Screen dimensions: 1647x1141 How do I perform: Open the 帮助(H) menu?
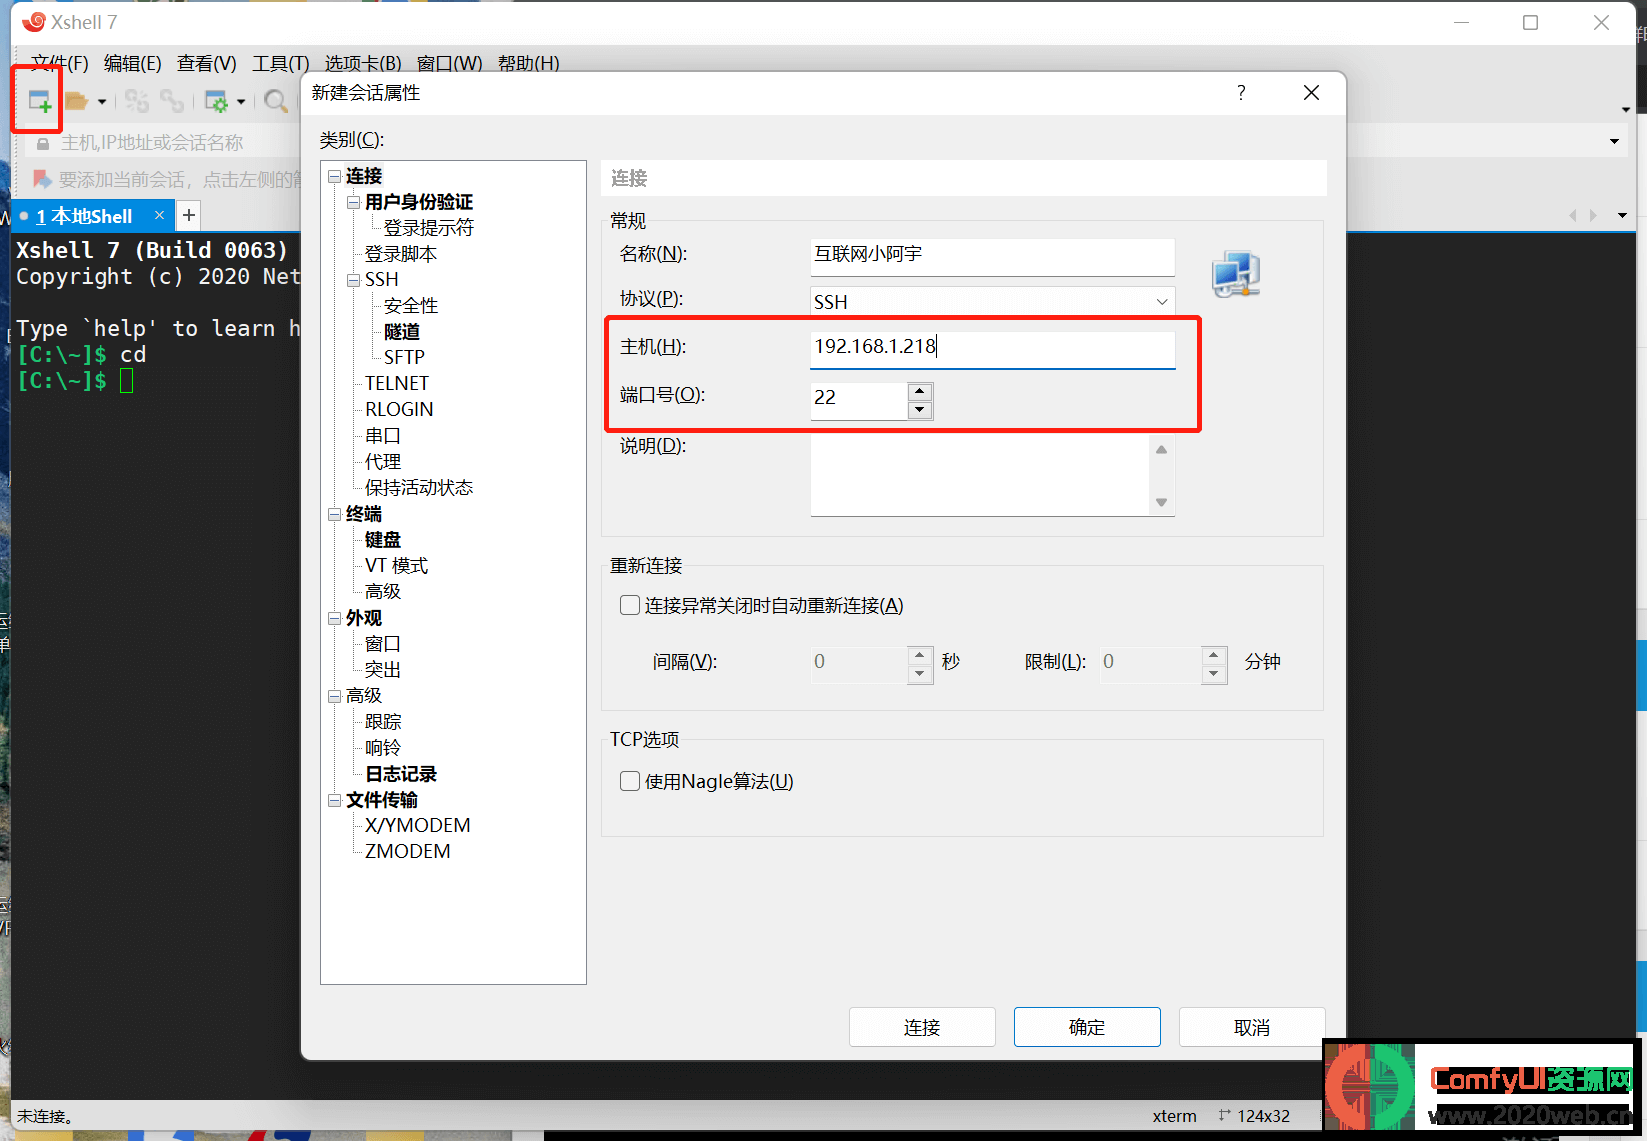tap(529, 64)
